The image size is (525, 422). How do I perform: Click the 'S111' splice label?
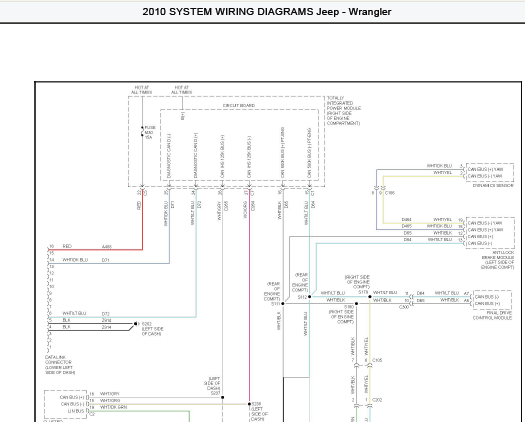pyautogui.click(x=276, y=304)
